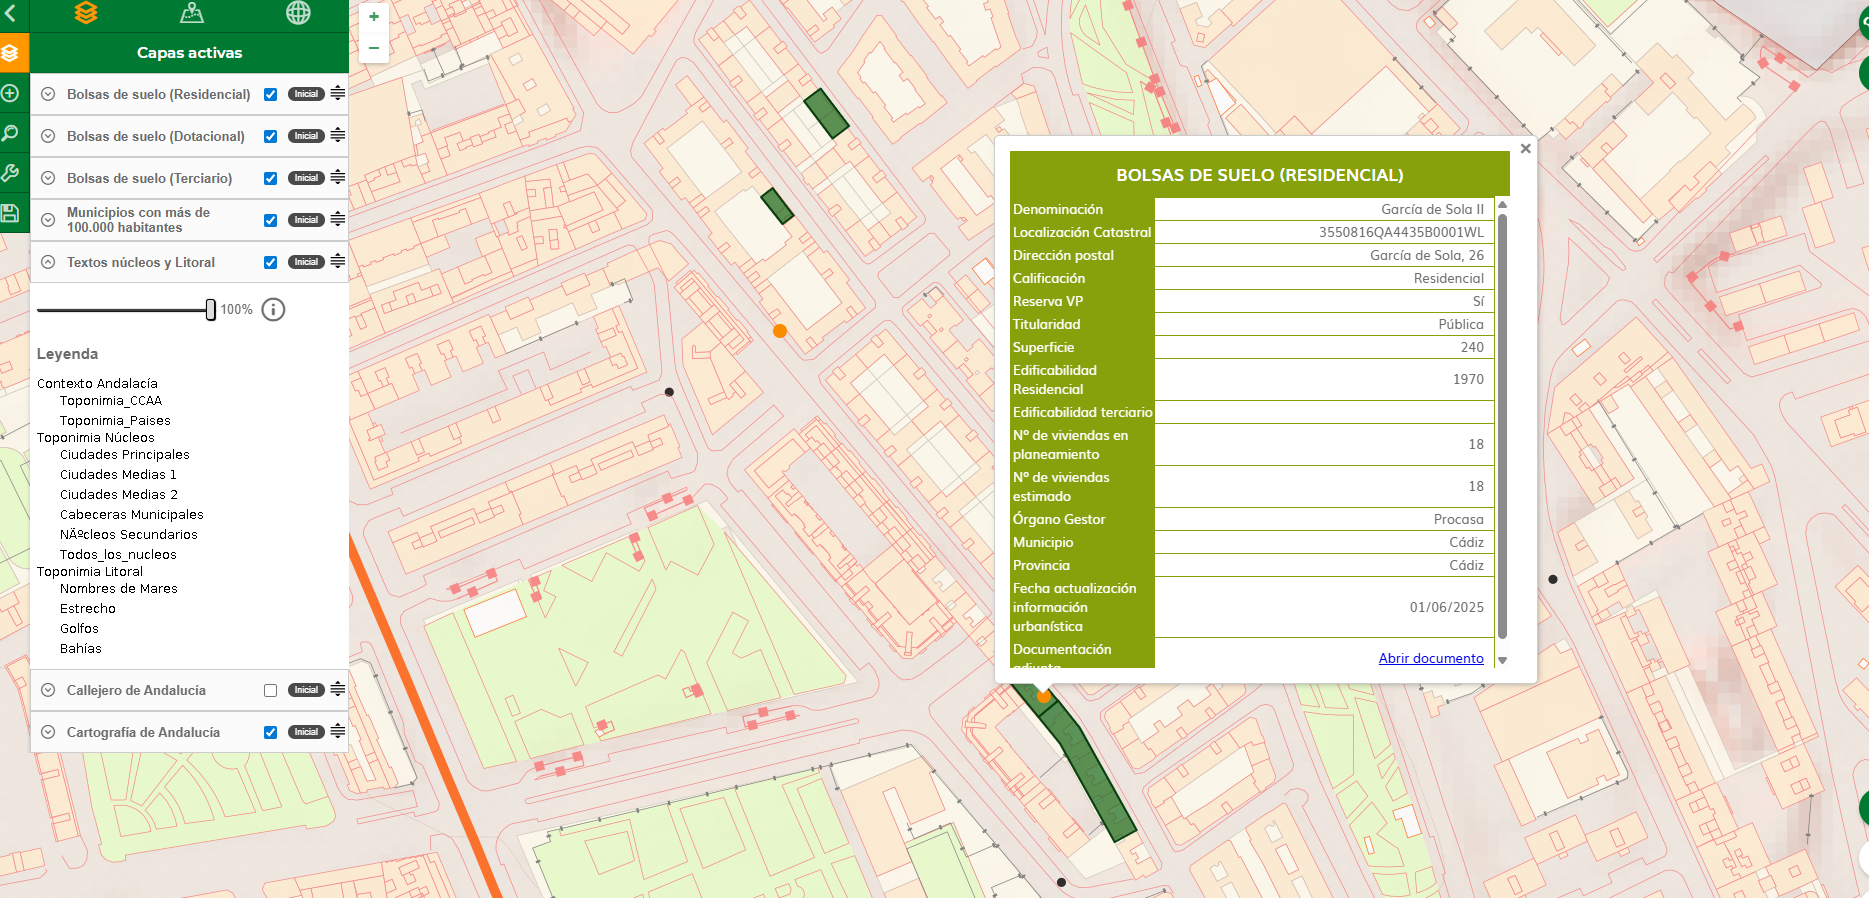
Task: Uncheck Bolsas de suelo (Residencial) layer
Action: [x=270, y=94]
